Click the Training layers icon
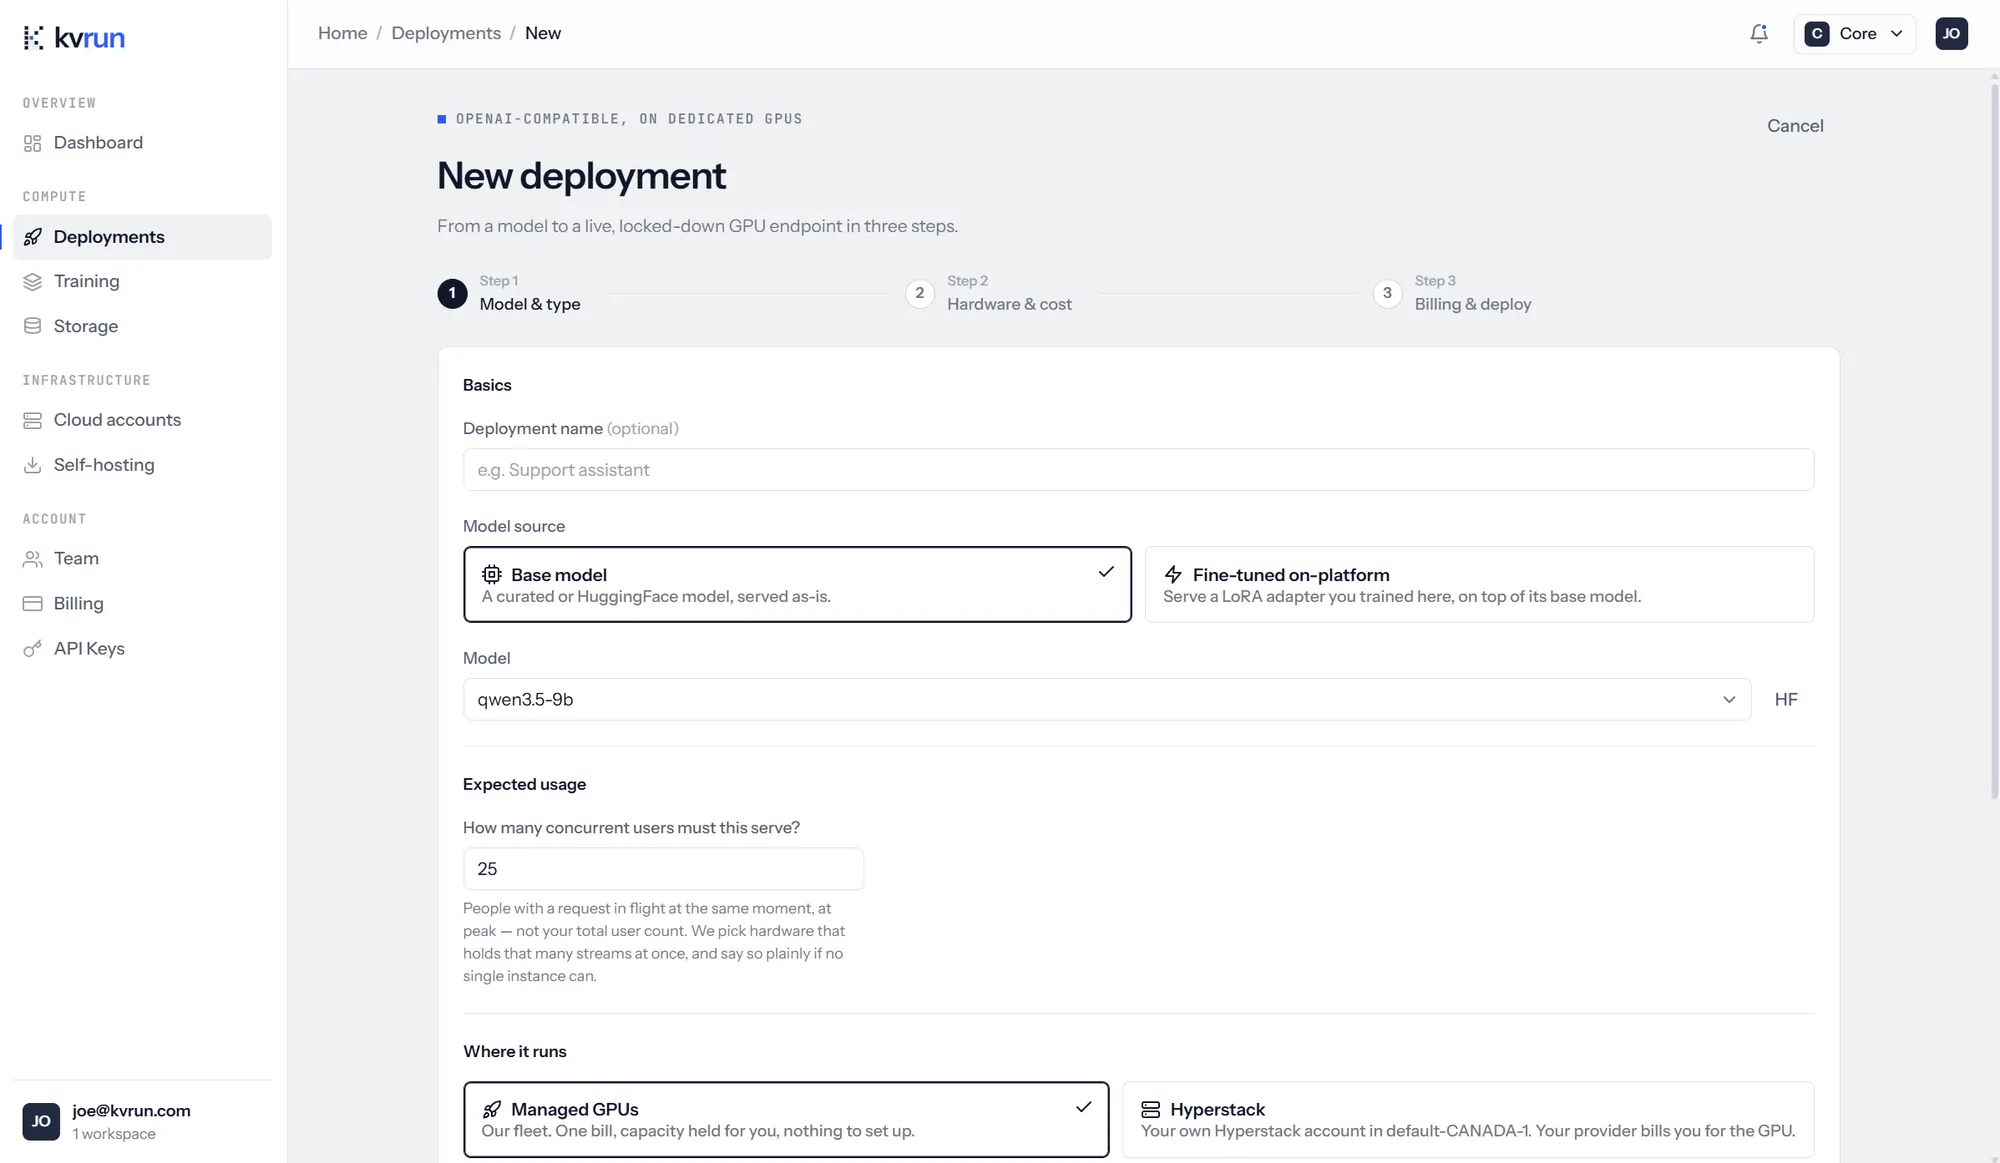Screen dimensions: 2000x1163 pyautogui.click(x=33, y=282)
